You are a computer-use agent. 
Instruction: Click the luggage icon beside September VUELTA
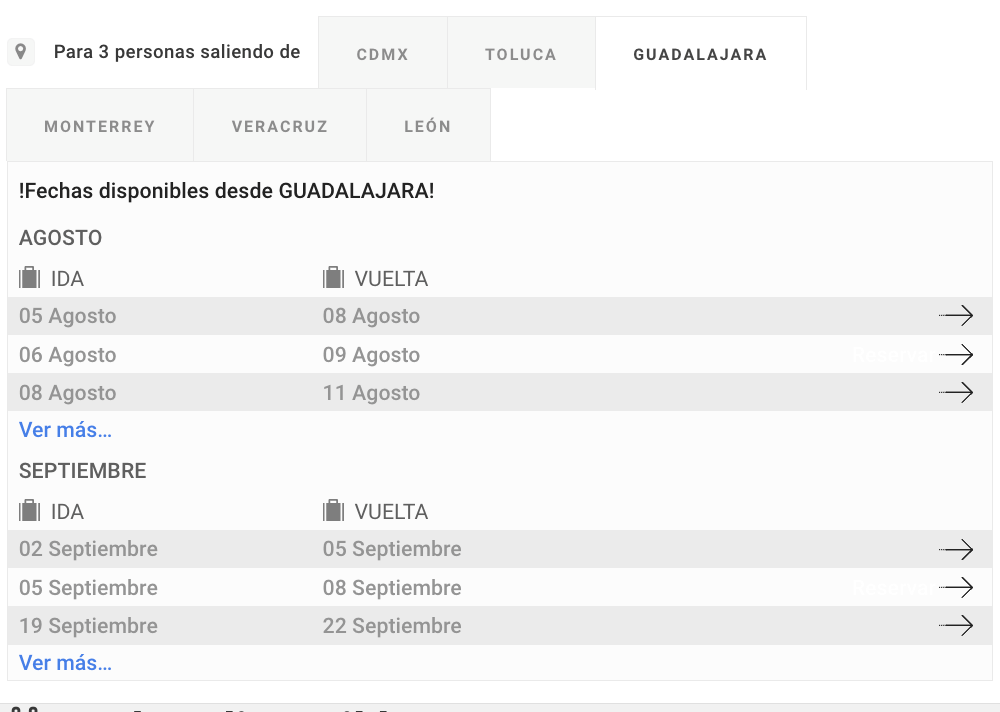334,511
